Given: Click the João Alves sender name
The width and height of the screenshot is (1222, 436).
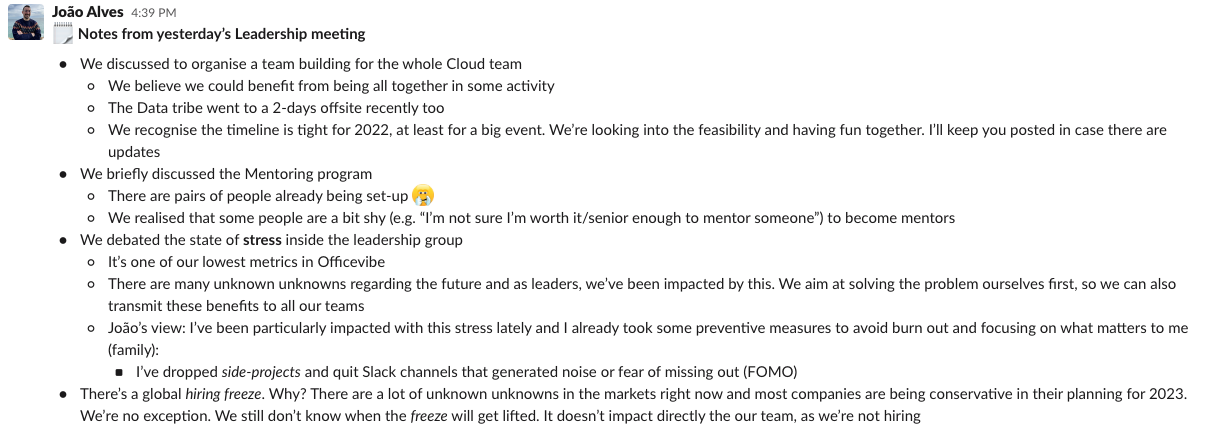Looking at the screenshot, I should coord(87,12).
